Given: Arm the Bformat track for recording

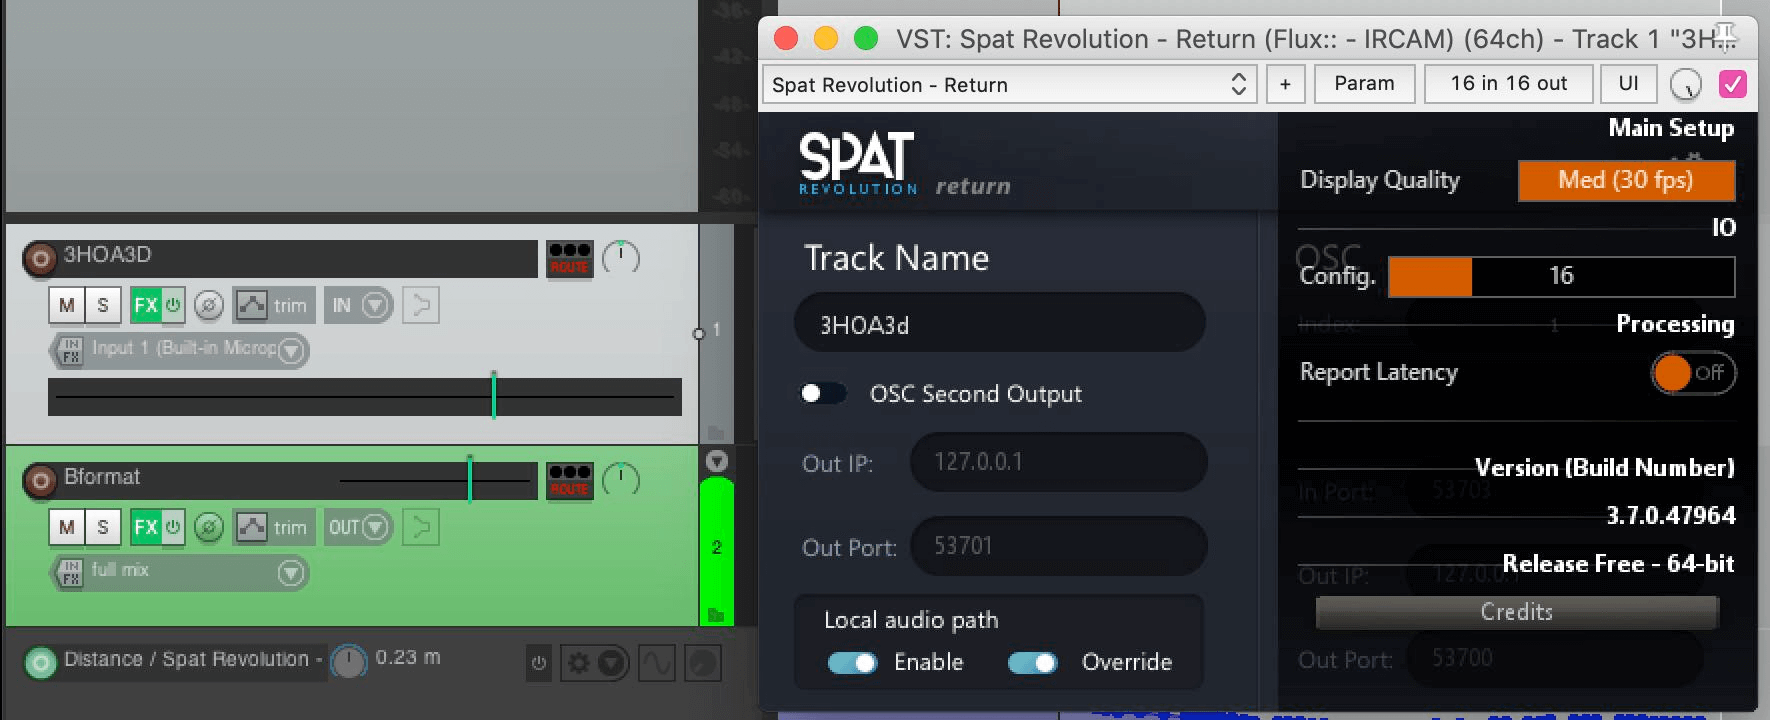Looking at the screenshot, I should [x=40, y=481].
